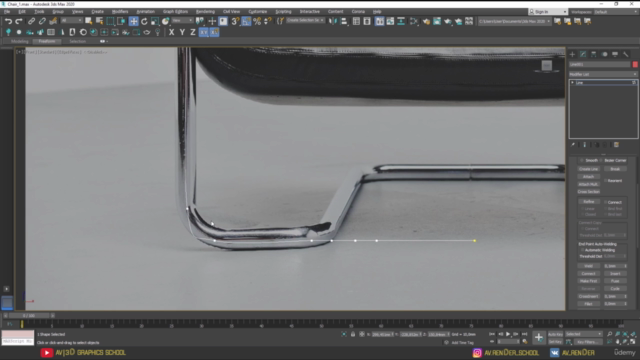
Task: Restrict to Z axis
Action: point(193,32)
